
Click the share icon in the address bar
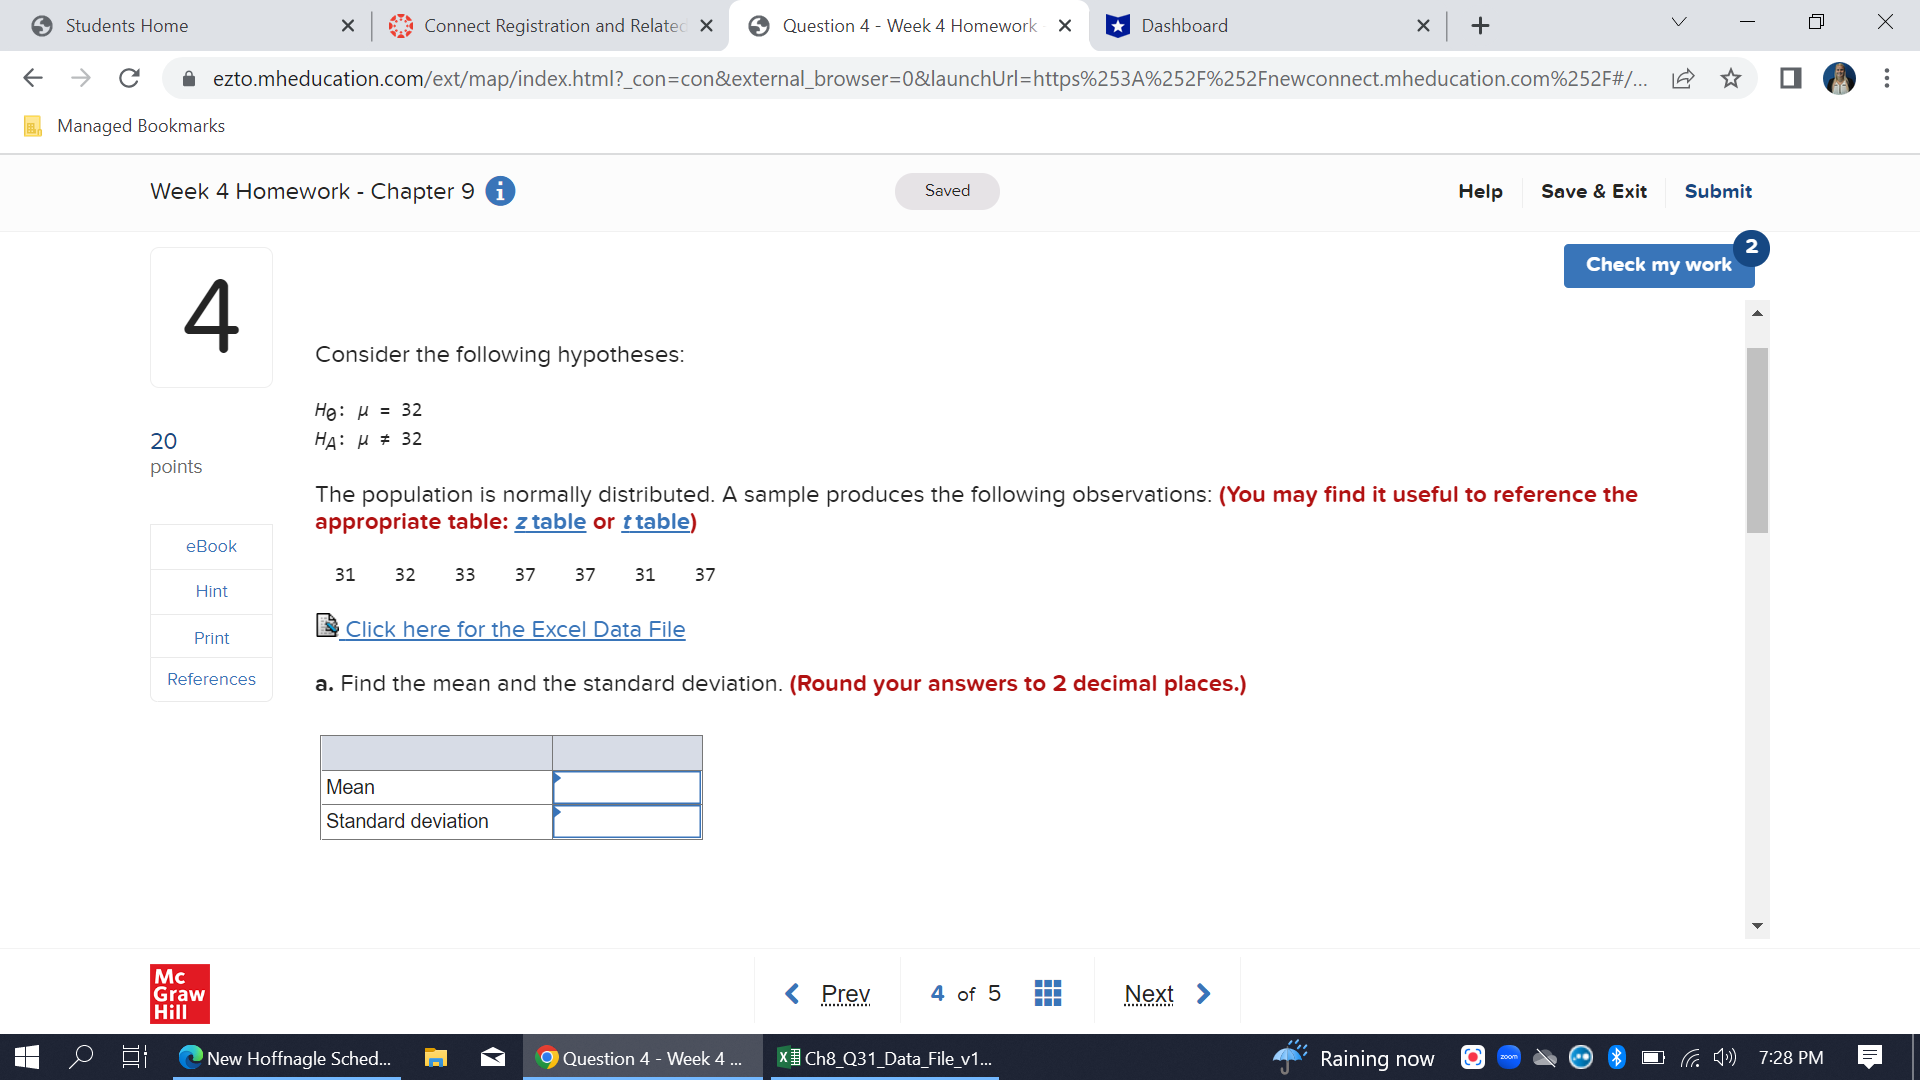tap(1684, 78)
